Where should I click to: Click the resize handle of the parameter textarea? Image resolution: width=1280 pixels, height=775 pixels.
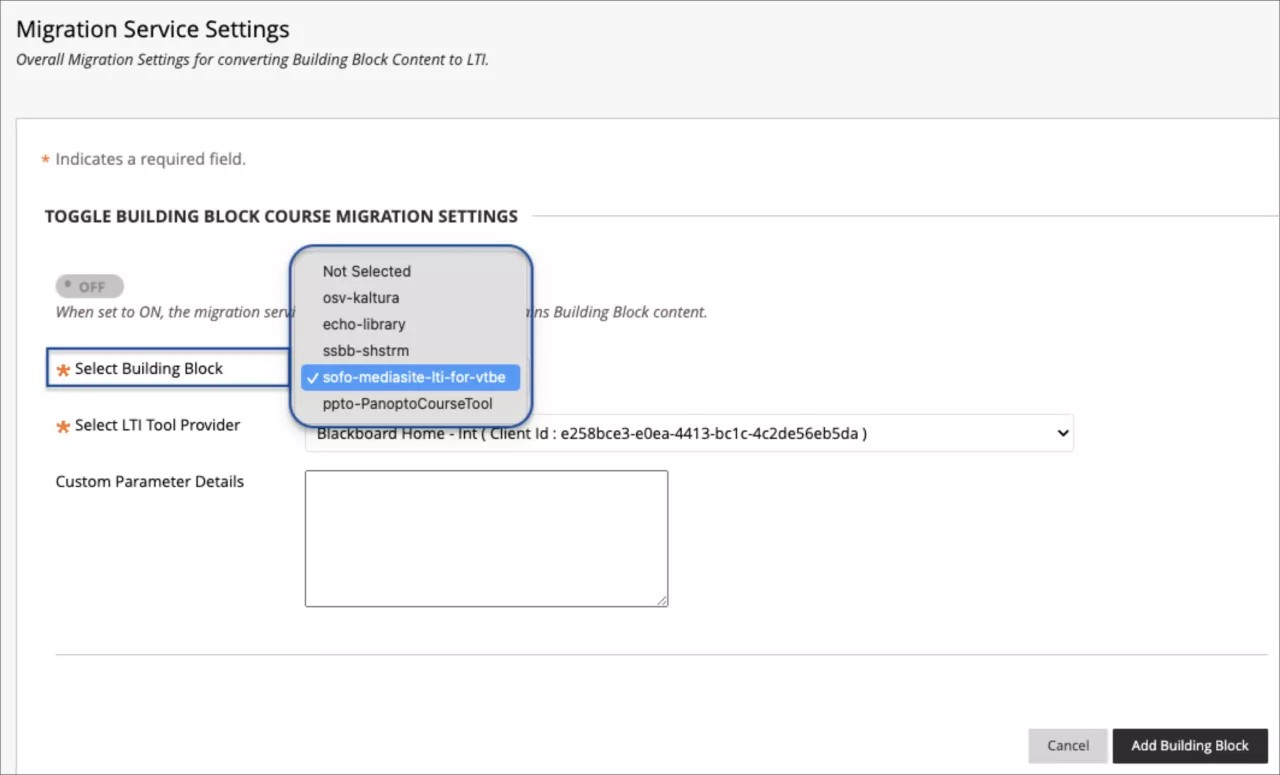point(661,599)
